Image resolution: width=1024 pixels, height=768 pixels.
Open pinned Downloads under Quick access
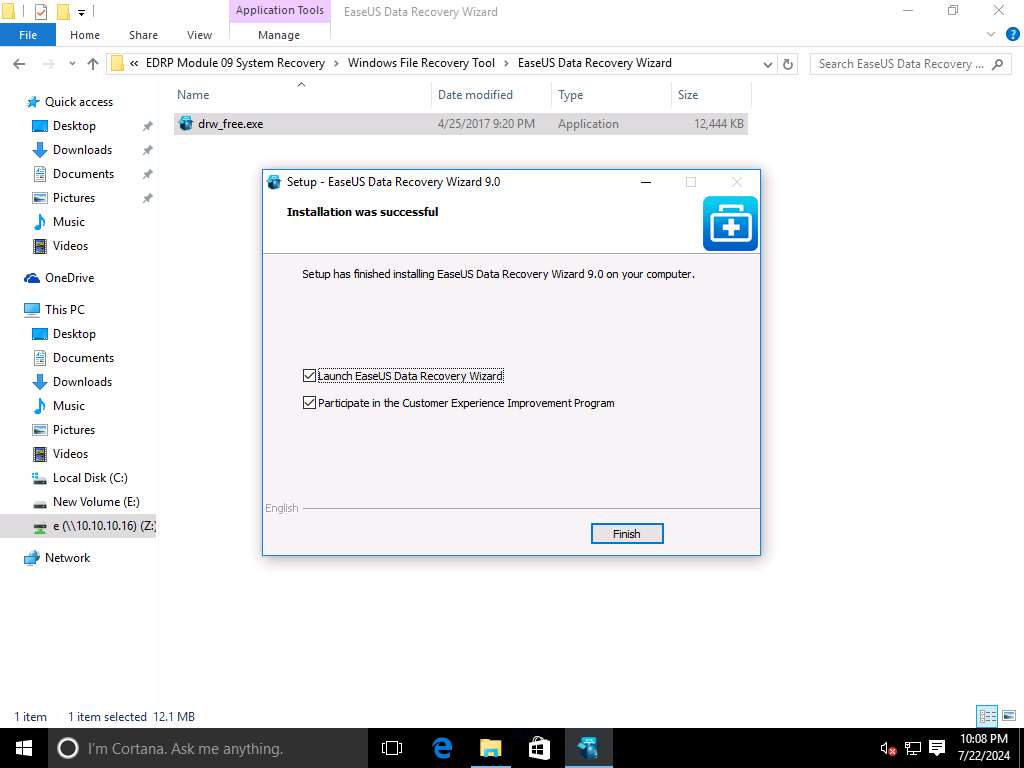82,150
